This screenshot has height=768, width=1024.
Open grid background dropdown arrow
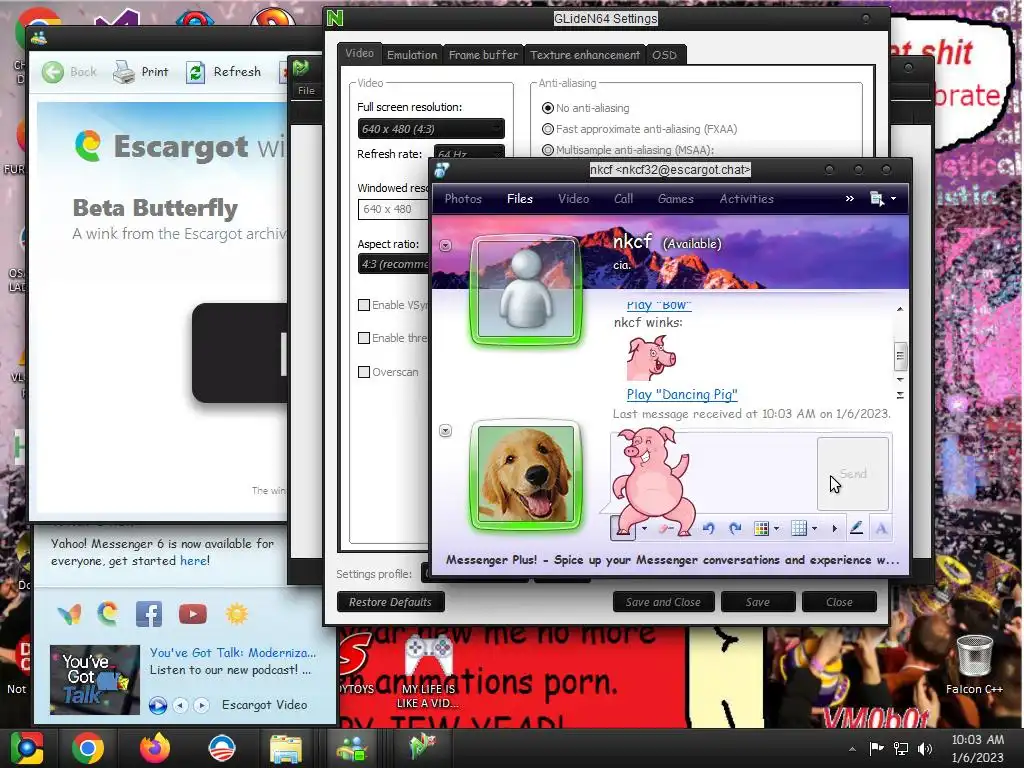[814, 528]
